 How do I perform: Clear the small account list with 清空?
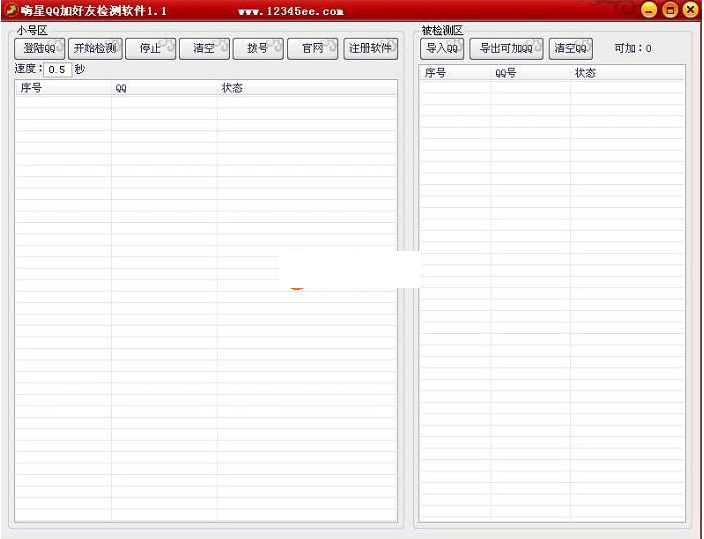(204, 49)
